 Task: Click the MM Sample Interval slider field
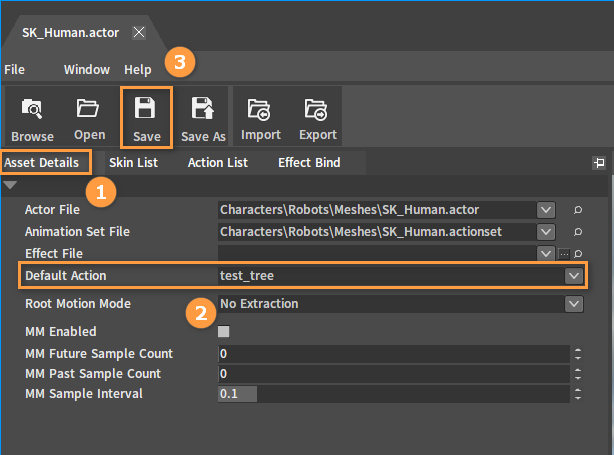[x=394, y=394]
